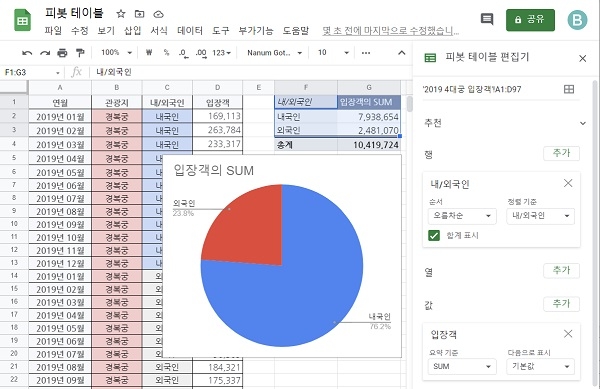600x389 pixels.
Task: Open the 오름차순 order dropdown
Action: [462, 216]
